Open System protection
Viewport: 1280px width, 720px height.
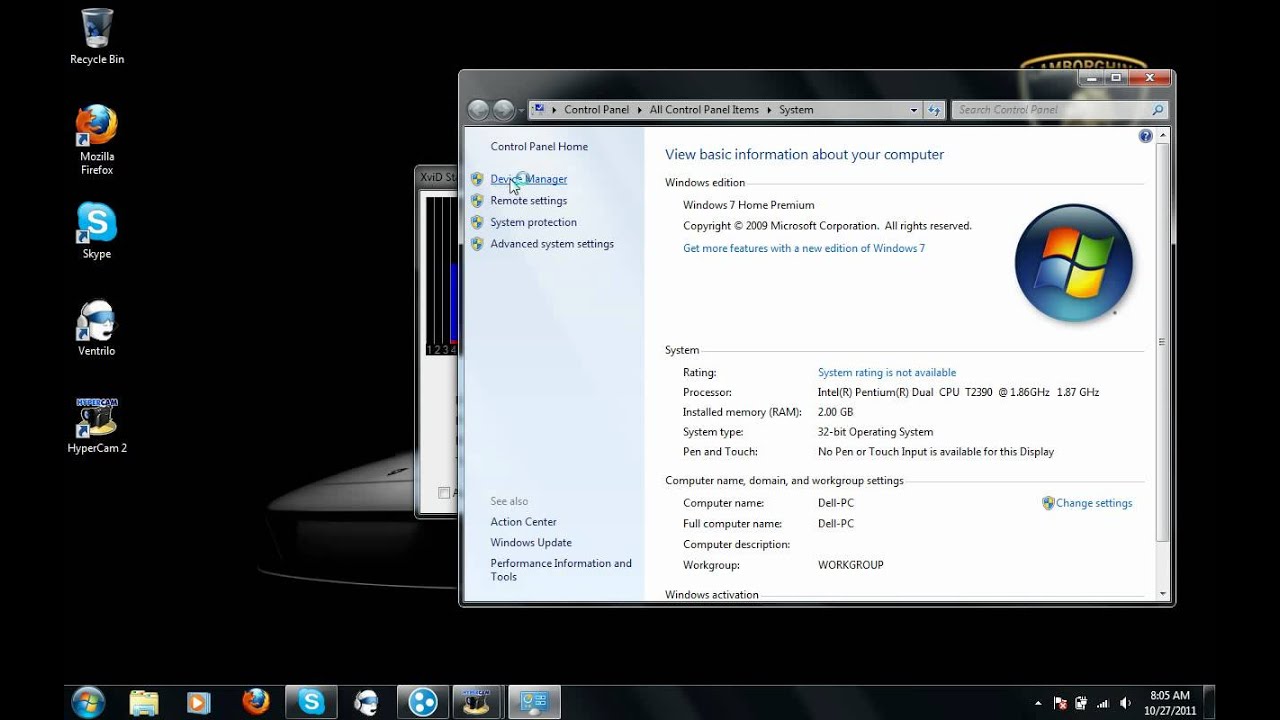(533, 222)
